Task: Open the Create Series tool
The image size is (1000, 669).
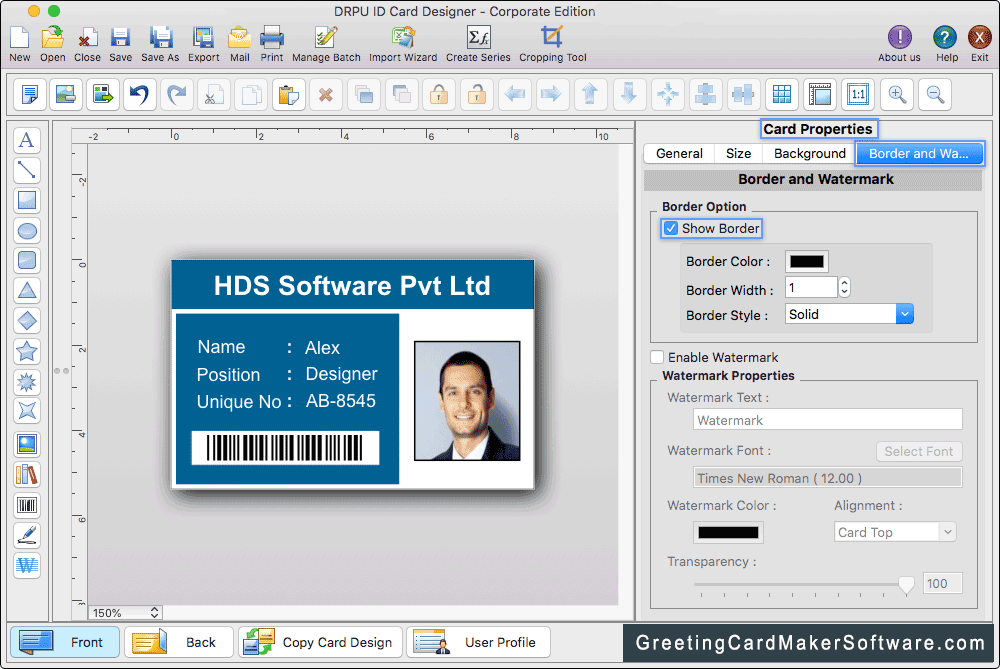Action: (x=478, y=38)
